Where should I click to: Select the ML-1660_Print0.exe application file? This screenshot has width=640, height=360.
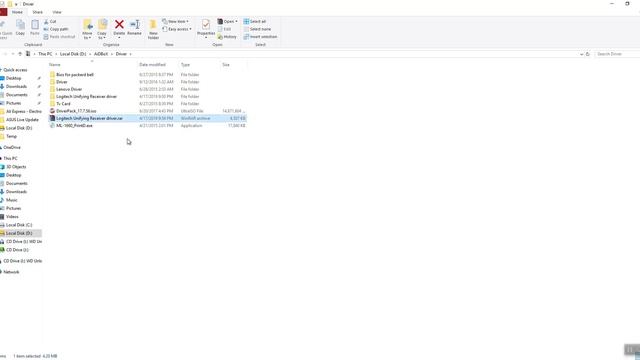pyautogui.click(x=74, y=126)
